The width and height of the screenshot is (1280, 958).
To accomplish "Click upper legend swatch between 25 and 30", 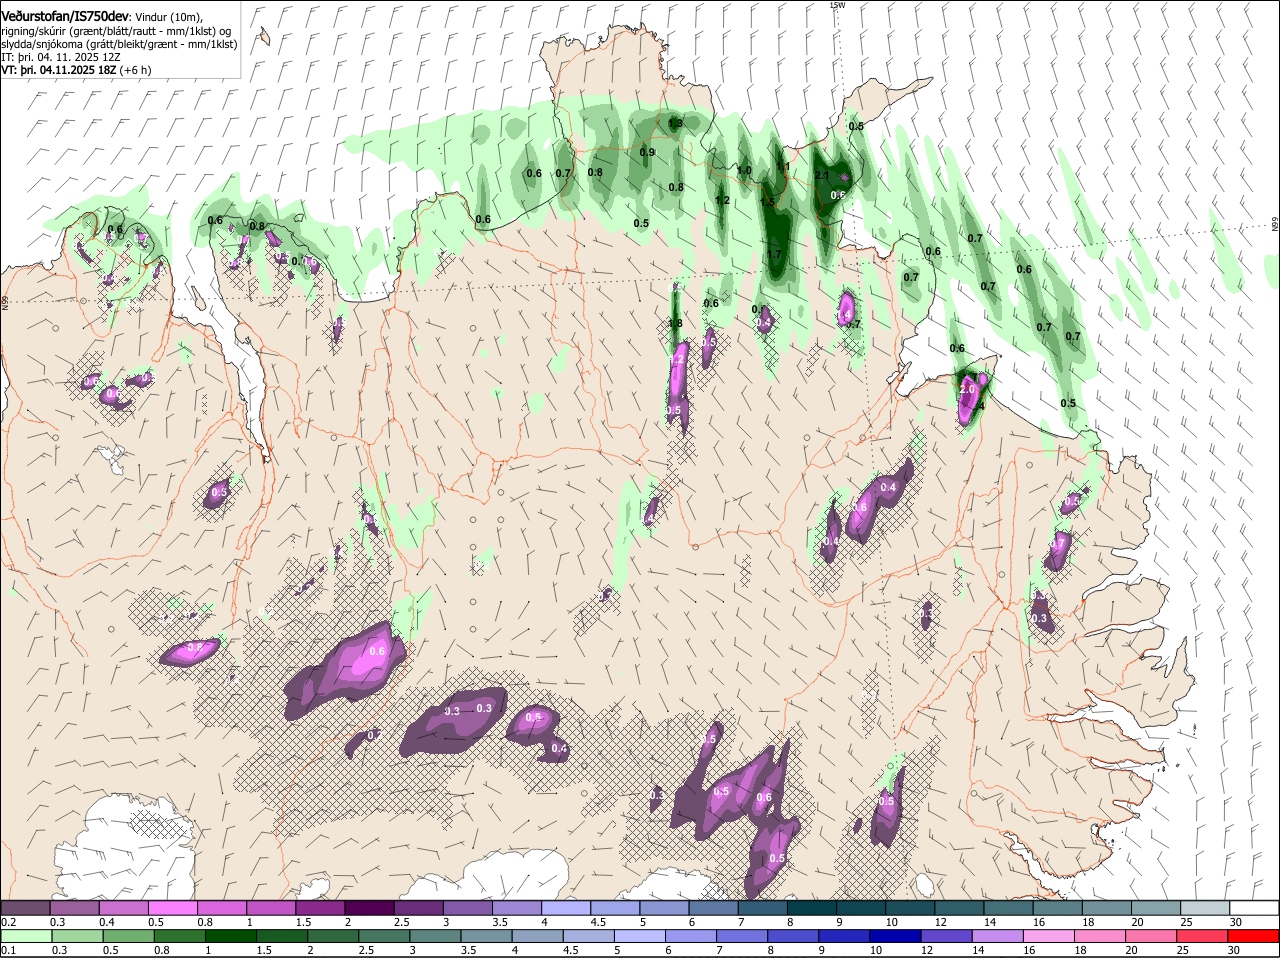I will pyautogui.click(x=1203, y=907).
